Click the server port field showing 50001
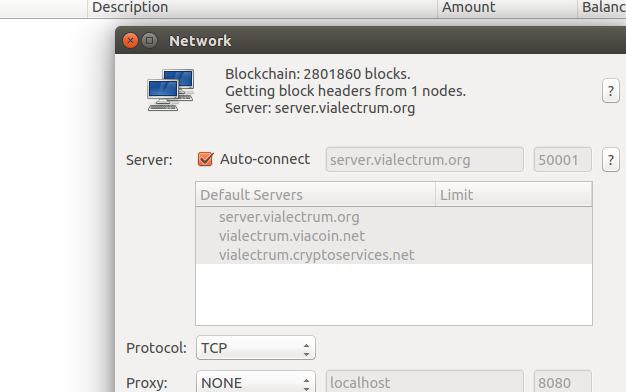Screen dimensions: 626x392 (562, 160)
